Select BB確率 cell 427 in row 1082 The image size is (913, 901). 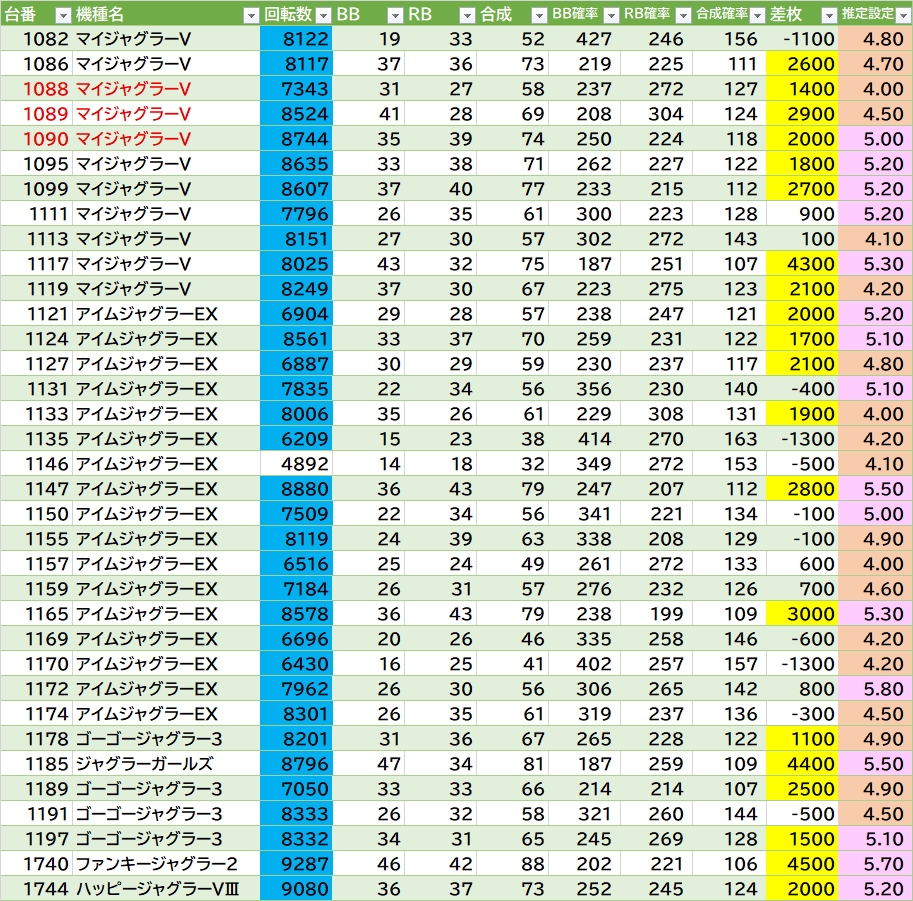(584, 39)
